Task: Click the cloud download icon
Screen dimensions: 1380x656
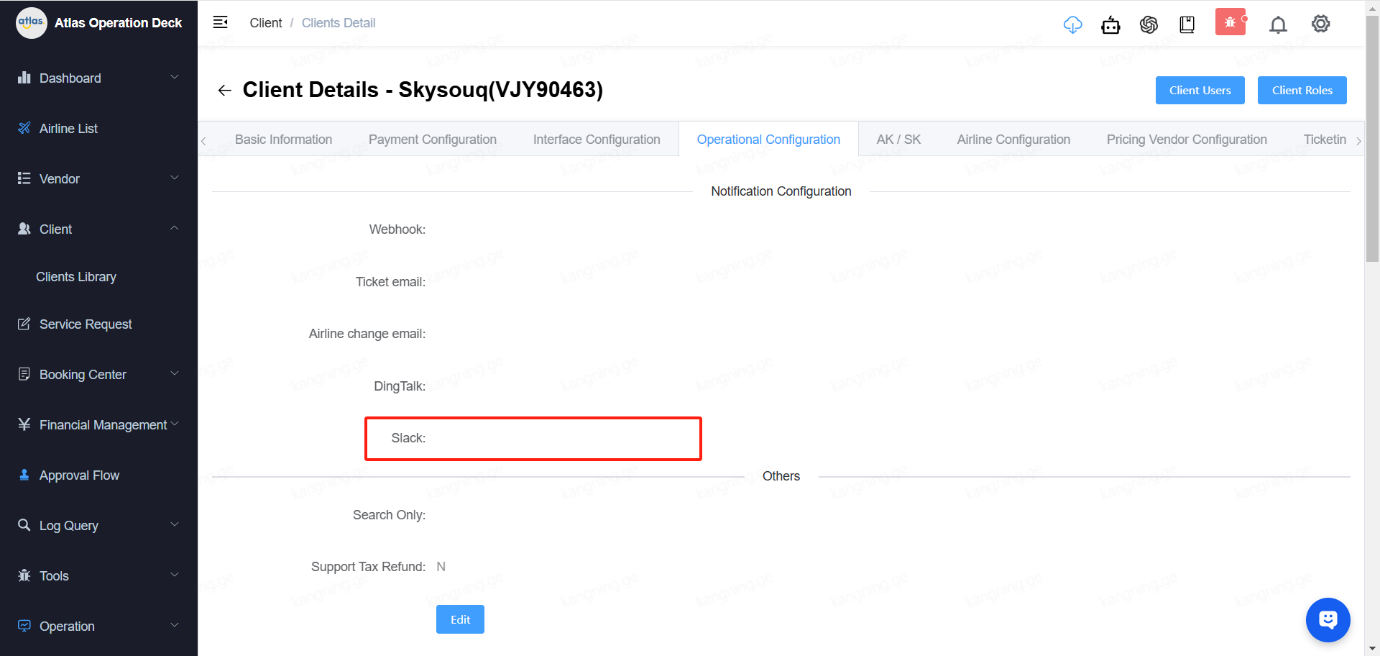Action: [1073, 25]
